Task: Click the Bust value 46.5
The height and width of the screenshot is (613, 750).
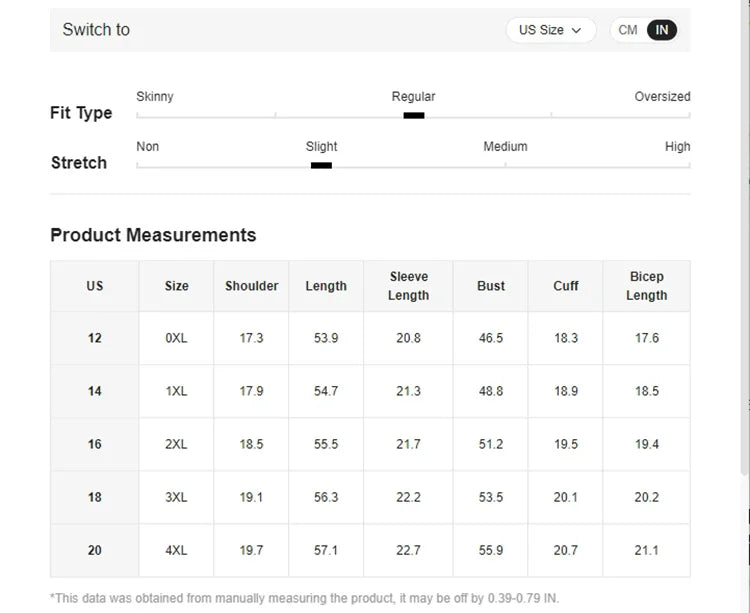Action: [x=490, y=338]
